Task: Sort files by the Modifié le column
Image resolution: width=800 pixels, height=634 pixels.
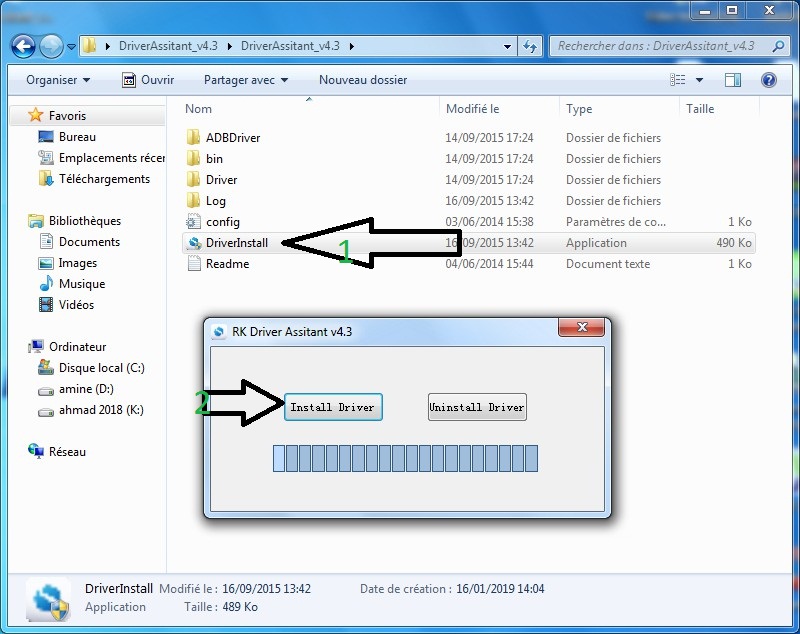Action: click(473, 109)
